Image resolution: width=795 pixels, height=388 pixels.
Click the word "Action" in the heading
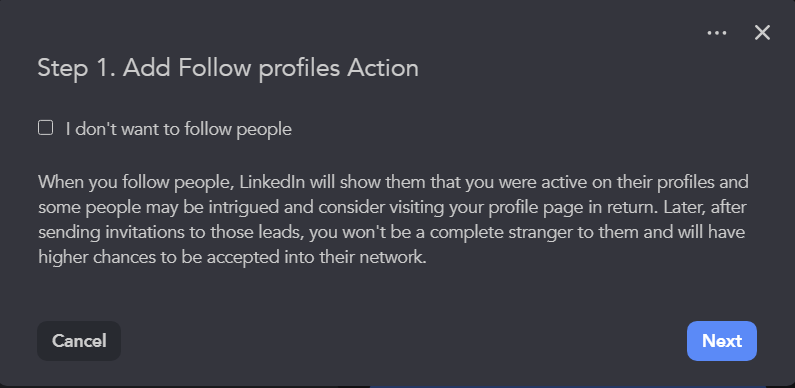[383, 68]
